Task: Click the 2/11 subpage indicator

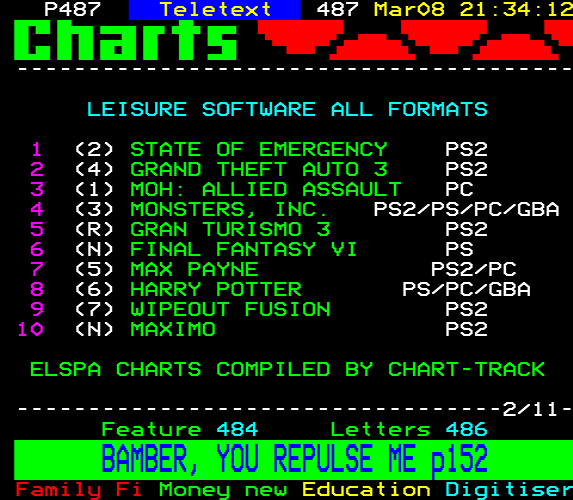Action: 530,409
